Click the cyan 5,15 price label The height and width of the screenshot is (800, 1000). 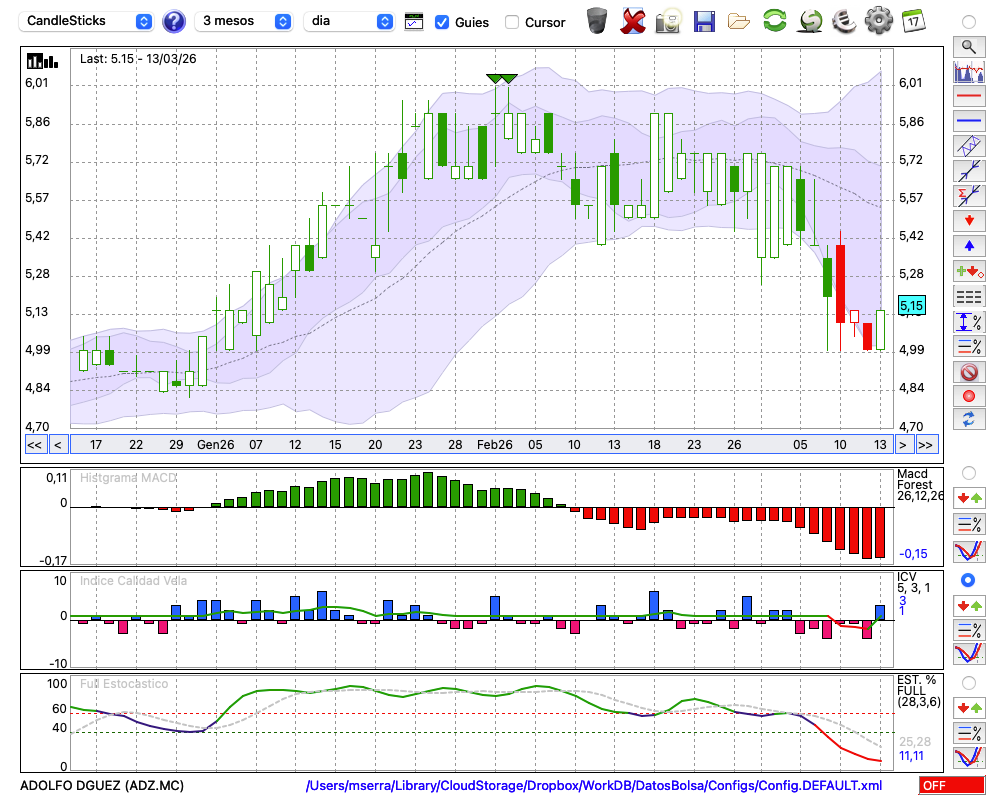click(x=911, y=306)
